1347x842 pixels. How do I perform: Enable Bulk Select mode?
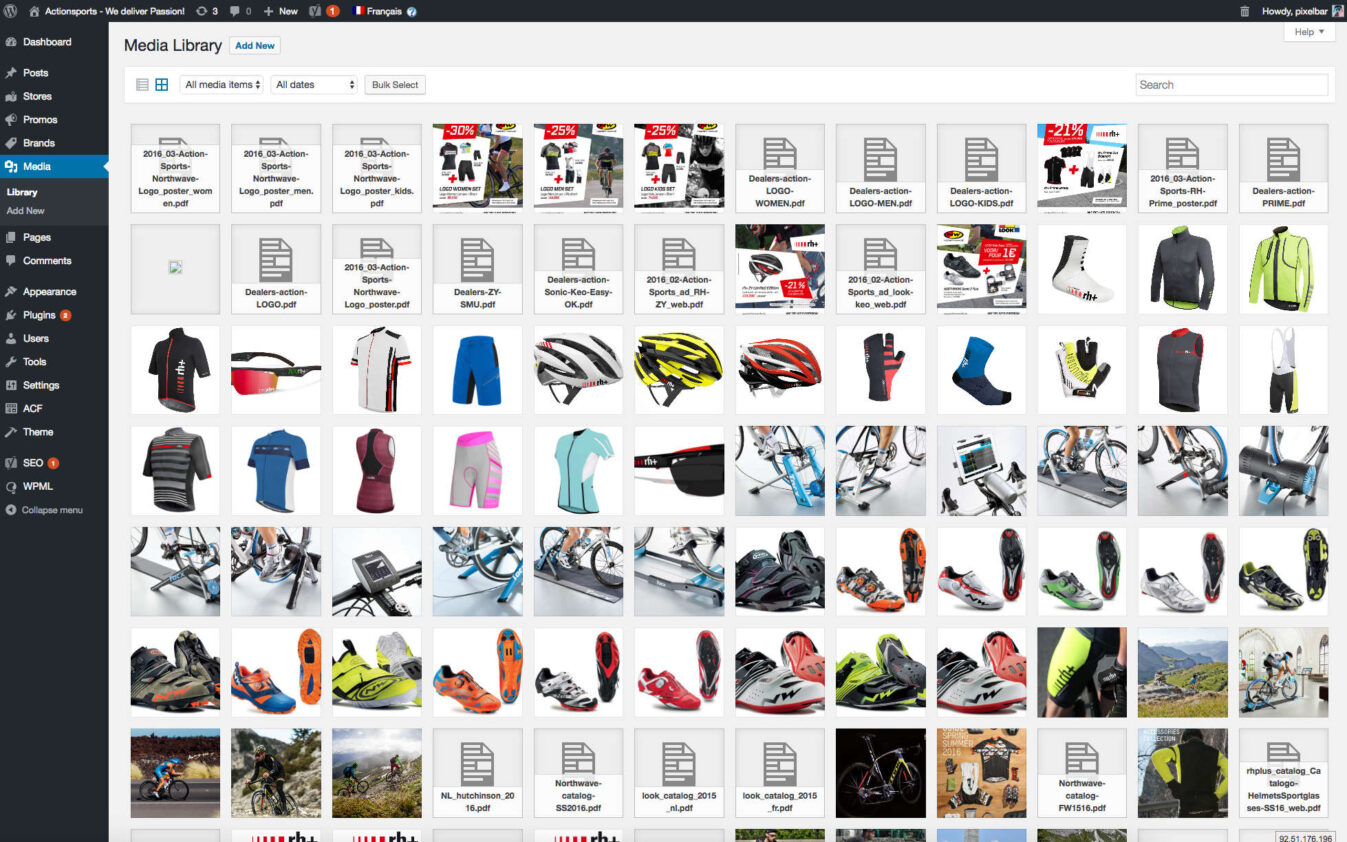[394, 84]
